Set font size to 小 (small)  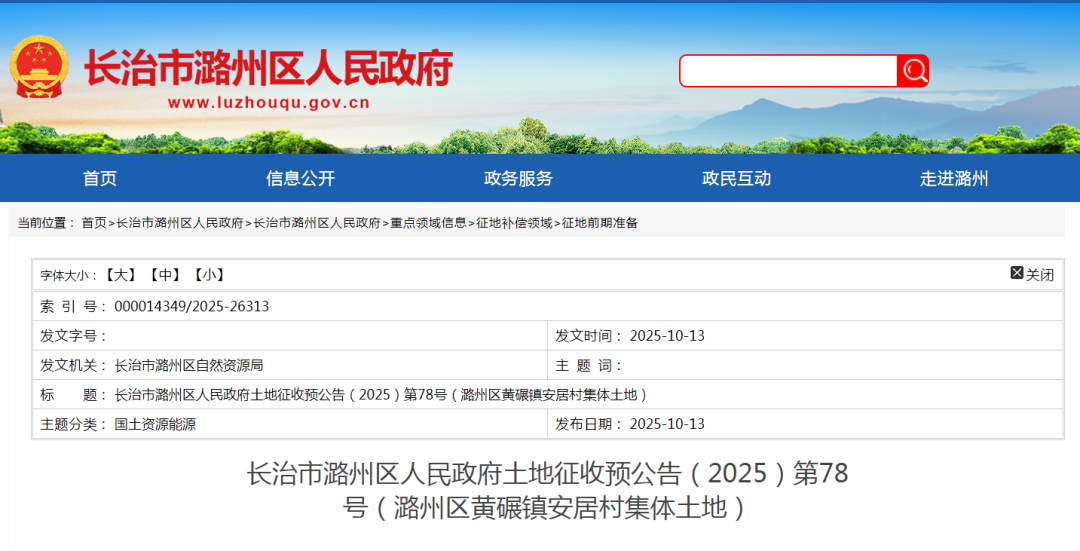pos(209,275)
